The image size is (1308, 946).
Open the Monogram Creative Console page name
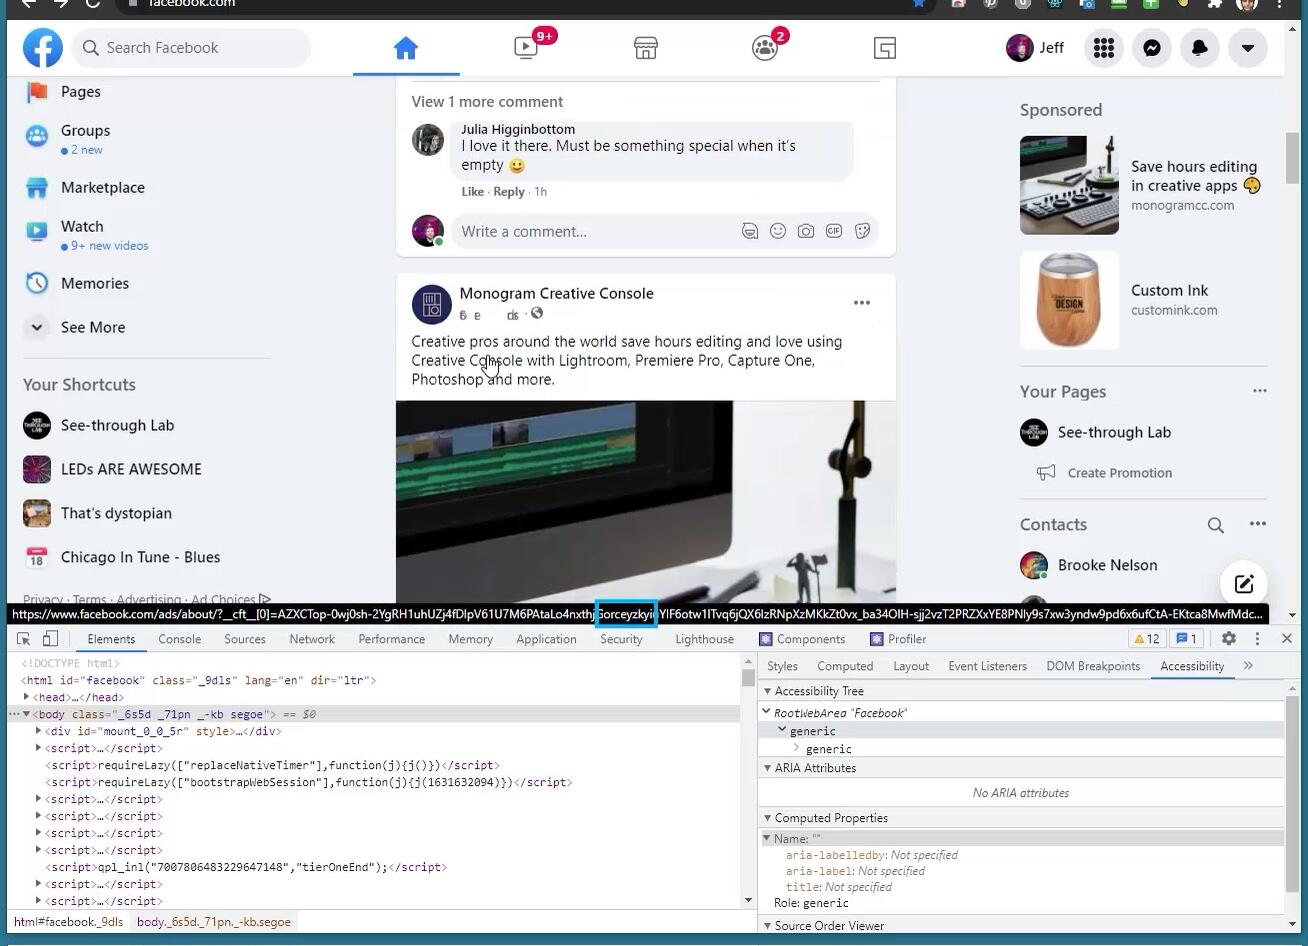556,293
